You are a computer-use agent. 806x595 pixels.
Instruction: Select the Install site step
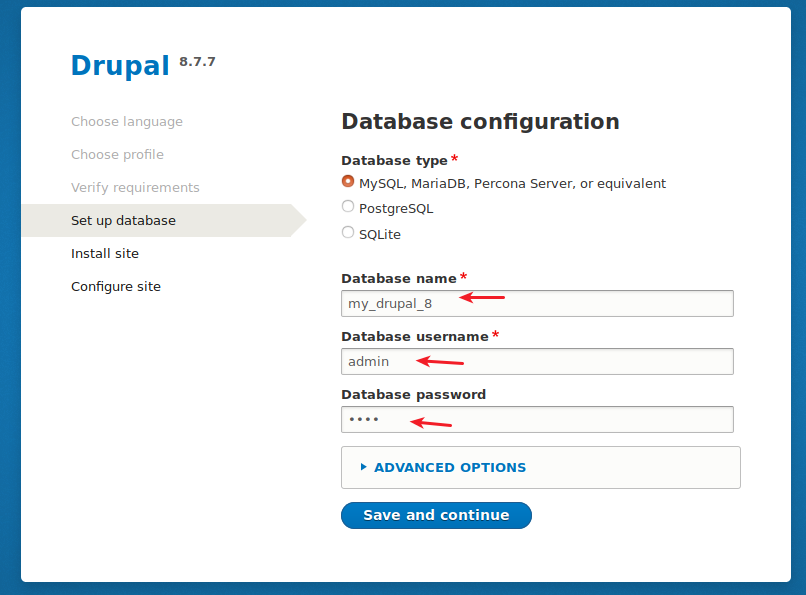105,253
